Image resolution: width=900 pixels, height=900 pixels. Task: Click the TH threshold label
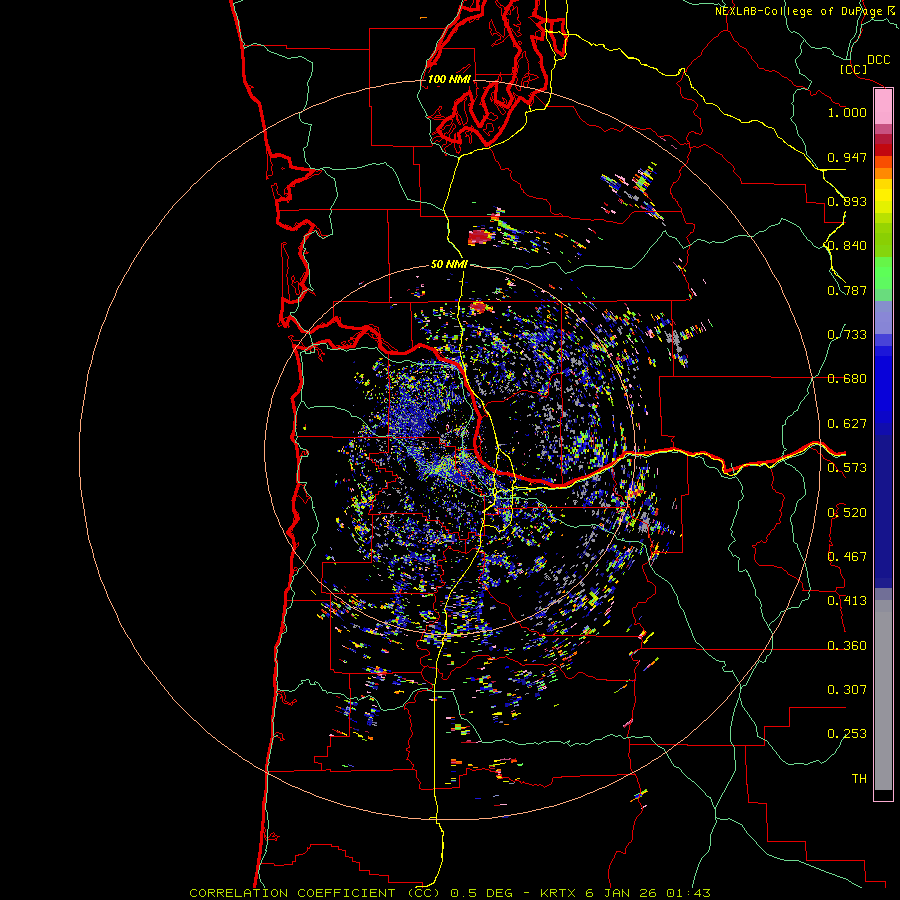tap(859, 778)
